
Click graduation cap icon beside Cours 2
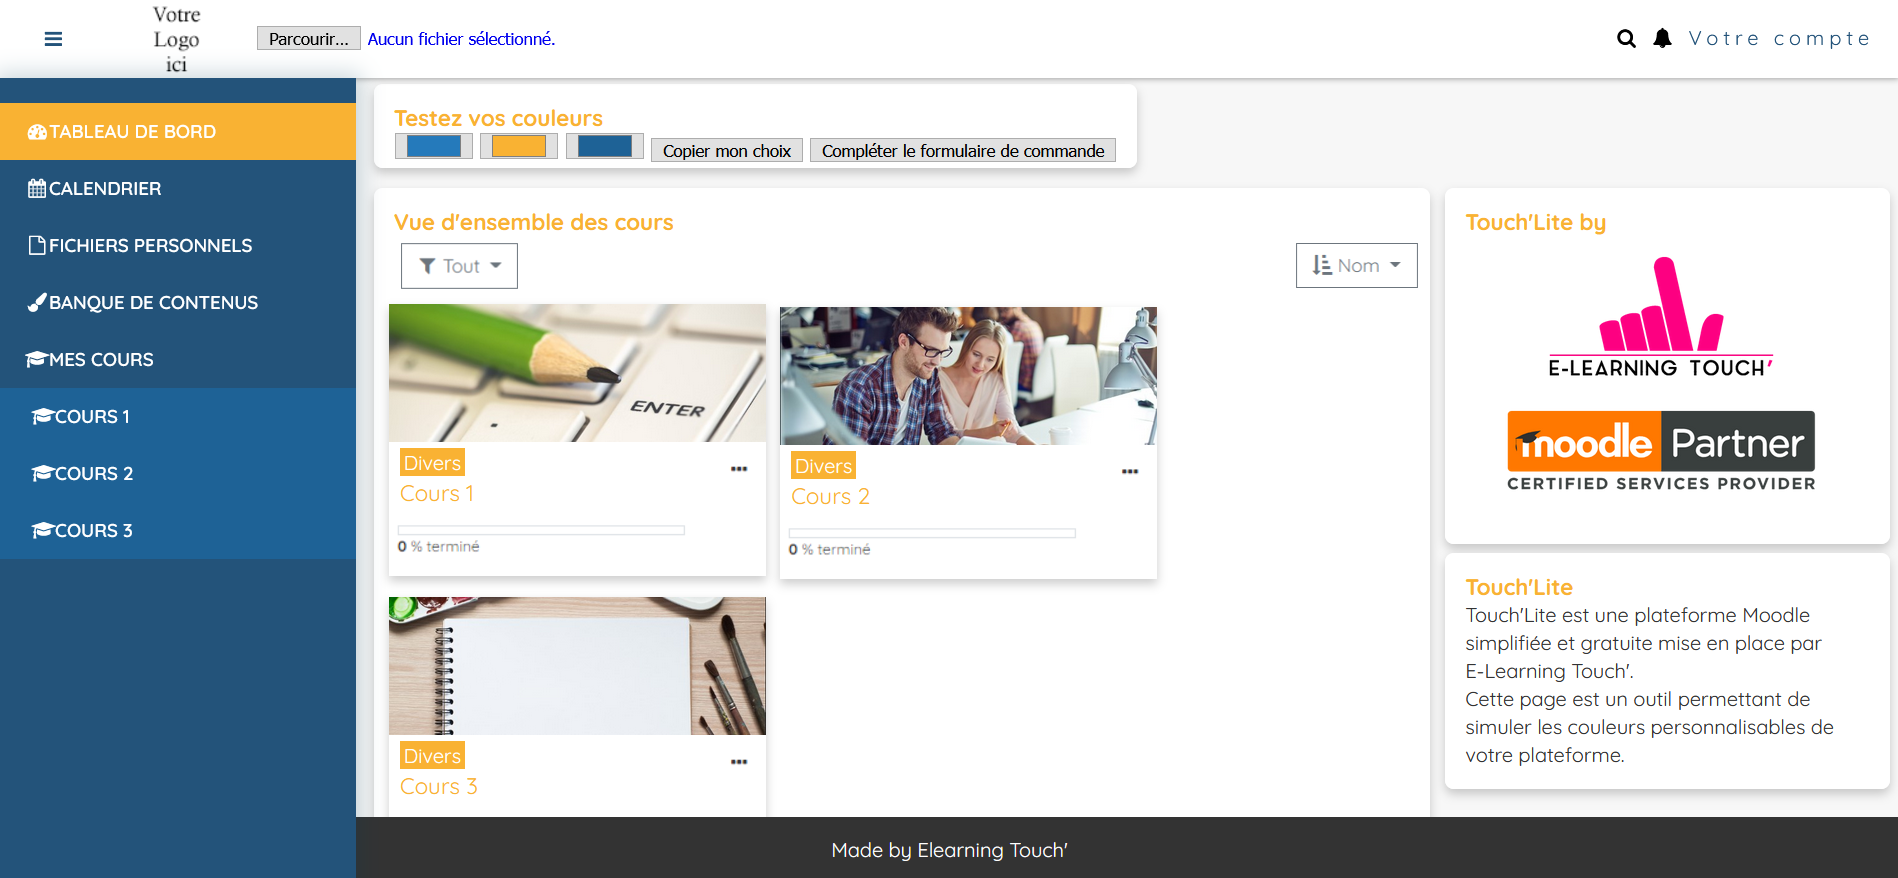(42, 473)
